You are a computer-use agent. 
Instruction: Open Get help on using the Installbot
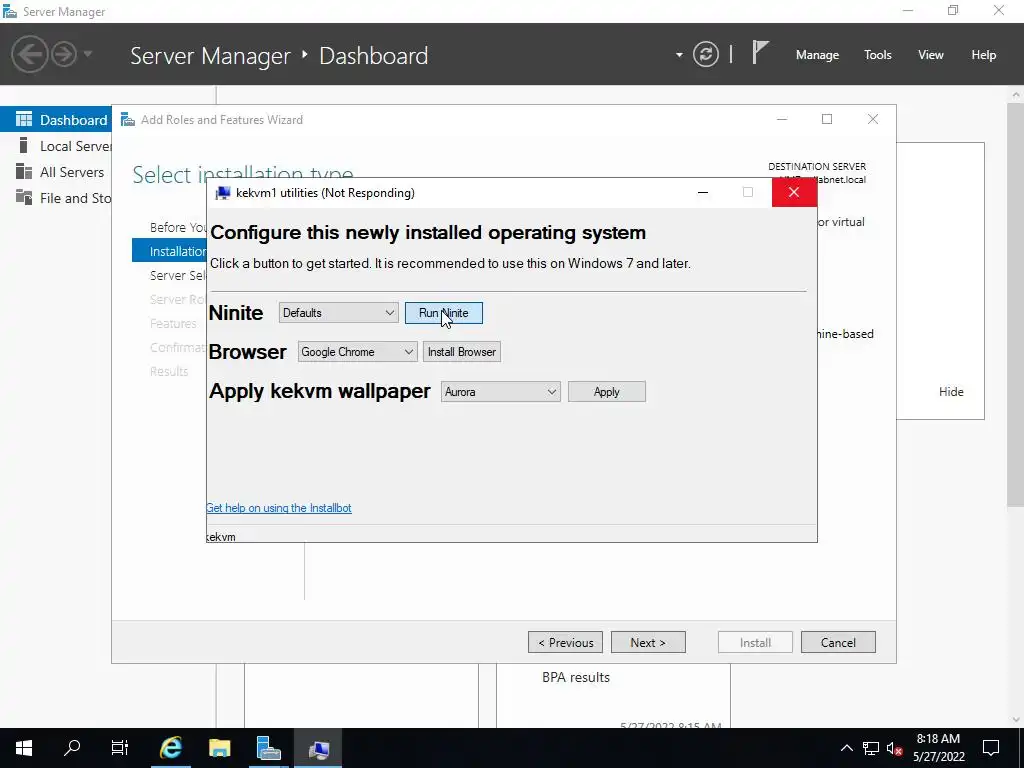coord(279,507)
